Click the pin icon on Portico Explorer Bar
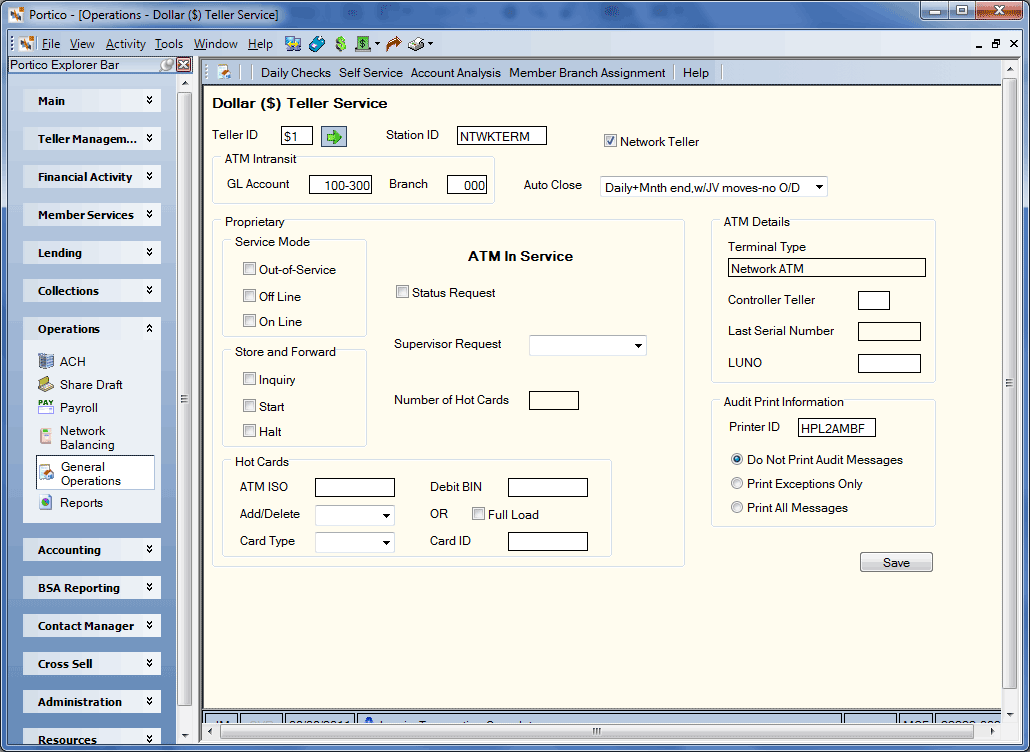This screenshot has width=1030, height=752. [x=168, y=64]
